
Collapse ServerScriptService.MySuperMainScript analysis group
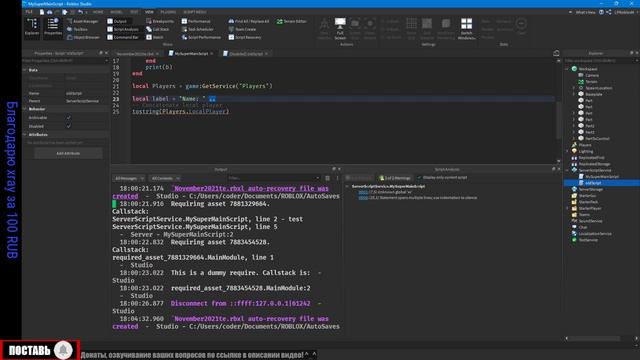pyautogui.click(x=347, y=187)
